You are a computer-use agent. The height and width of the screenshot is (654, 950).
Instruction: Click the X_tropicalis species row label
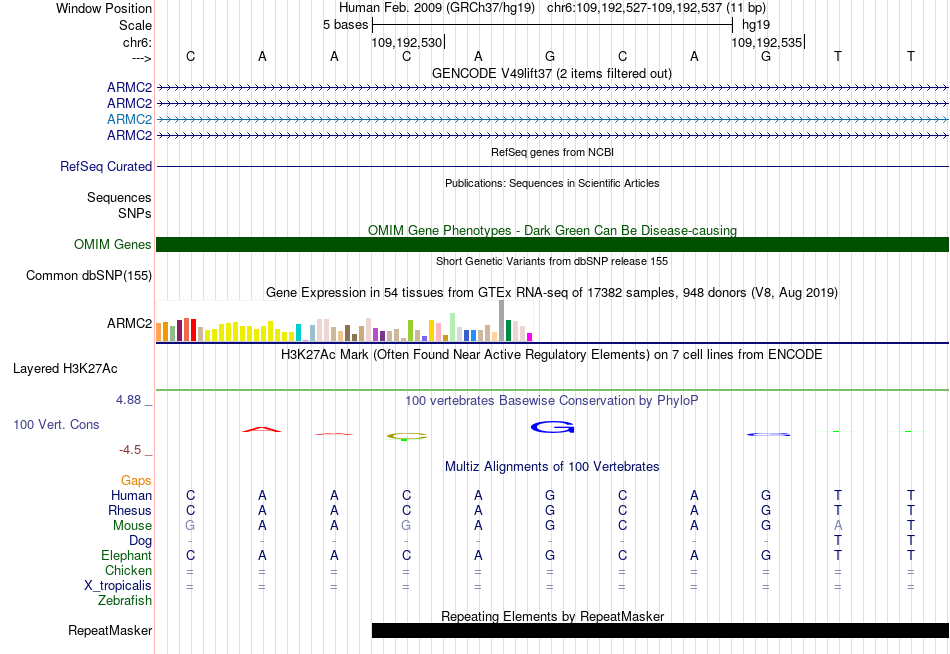(x=118, y=586)
